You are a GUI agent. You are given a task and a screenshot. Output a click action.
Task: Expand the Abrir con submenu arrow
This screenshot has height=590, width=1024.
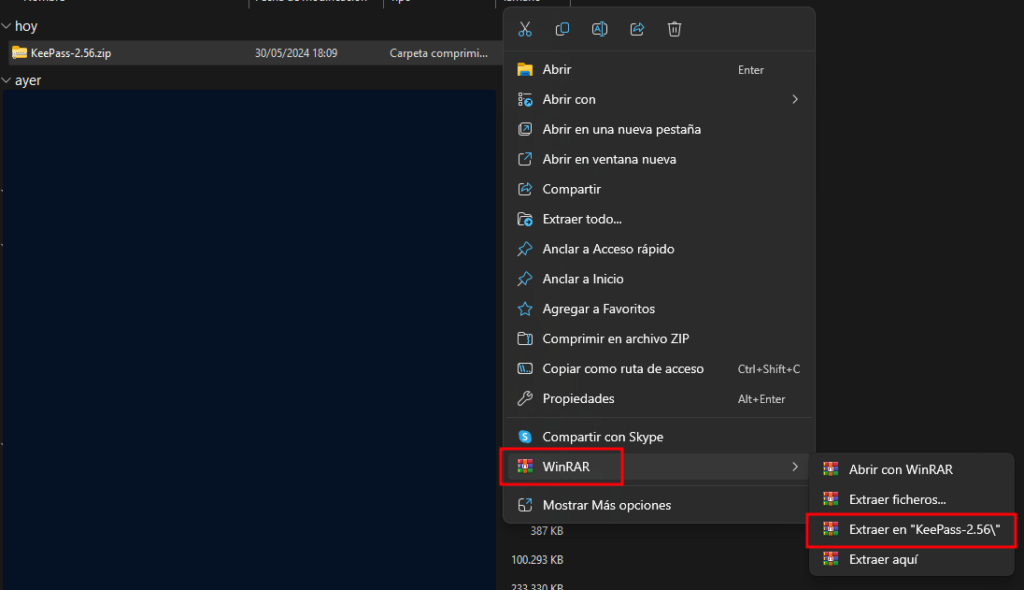(795, 99)
